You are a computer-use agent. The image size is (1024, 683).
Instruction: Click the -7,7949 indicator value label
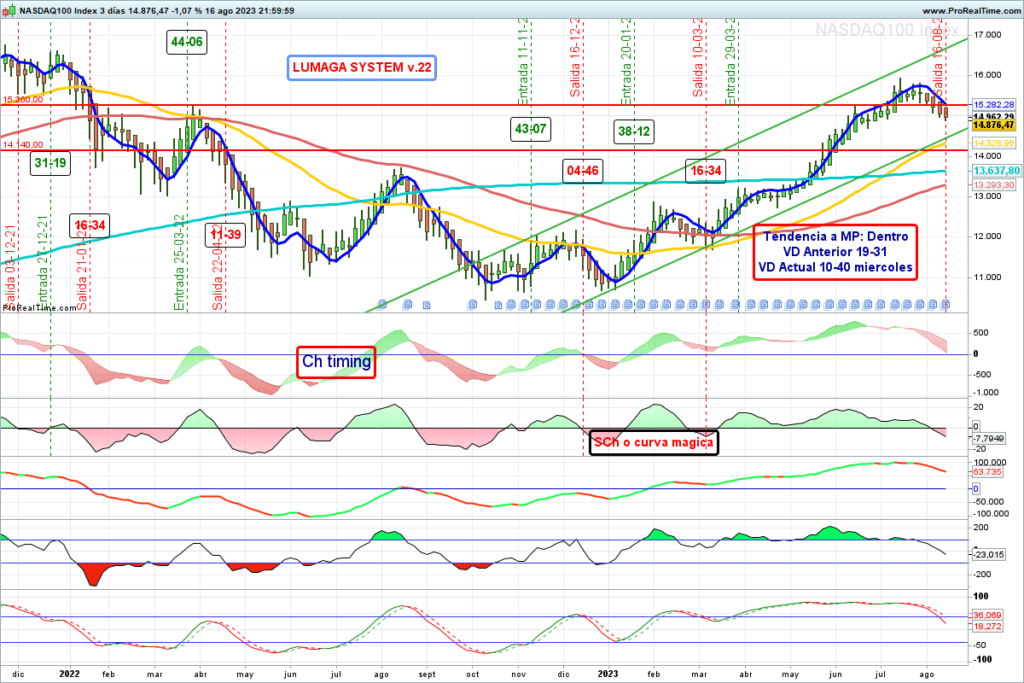(x=989, y=438)
